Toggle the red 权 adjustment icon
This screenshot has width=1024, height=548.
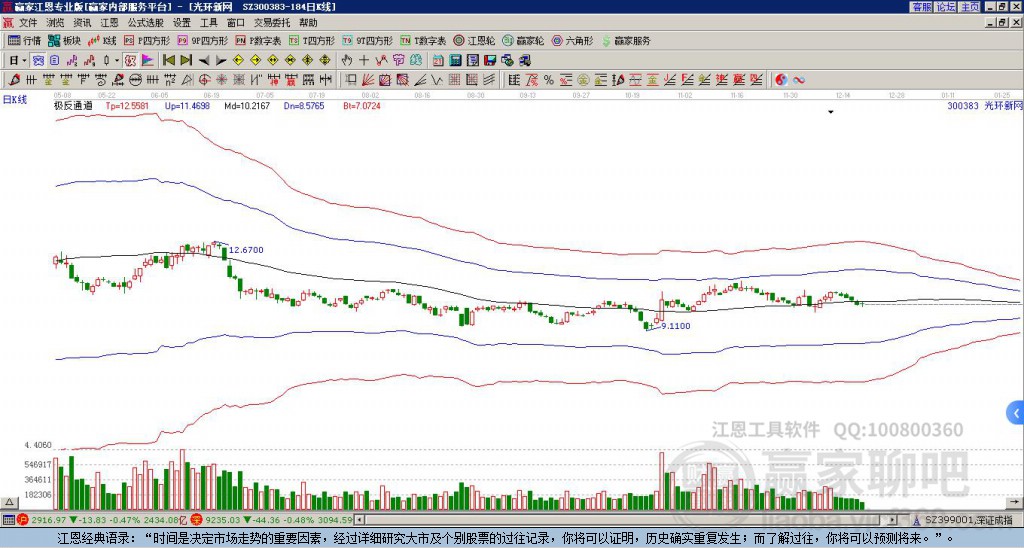[131, 61]
